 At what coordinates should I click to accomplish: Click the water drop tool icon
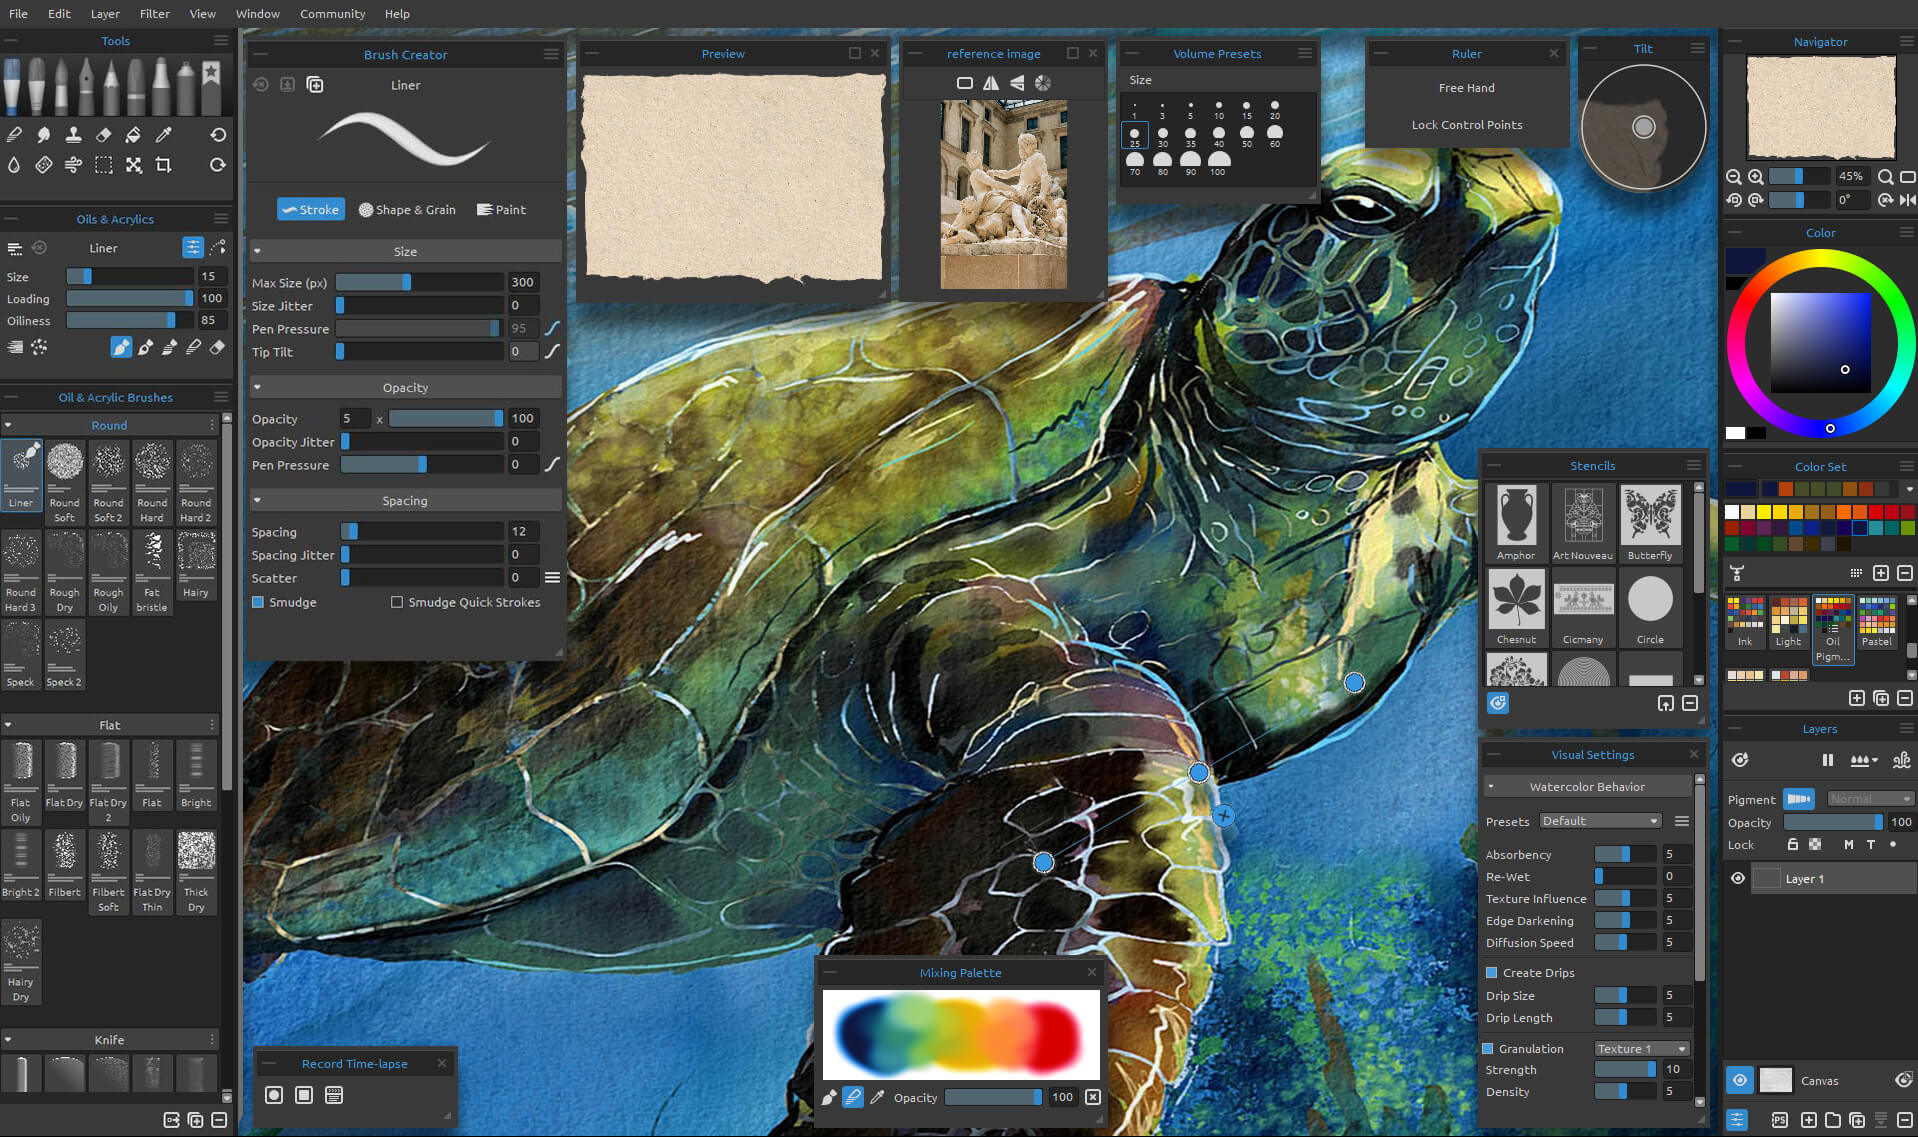click(14, 165)
